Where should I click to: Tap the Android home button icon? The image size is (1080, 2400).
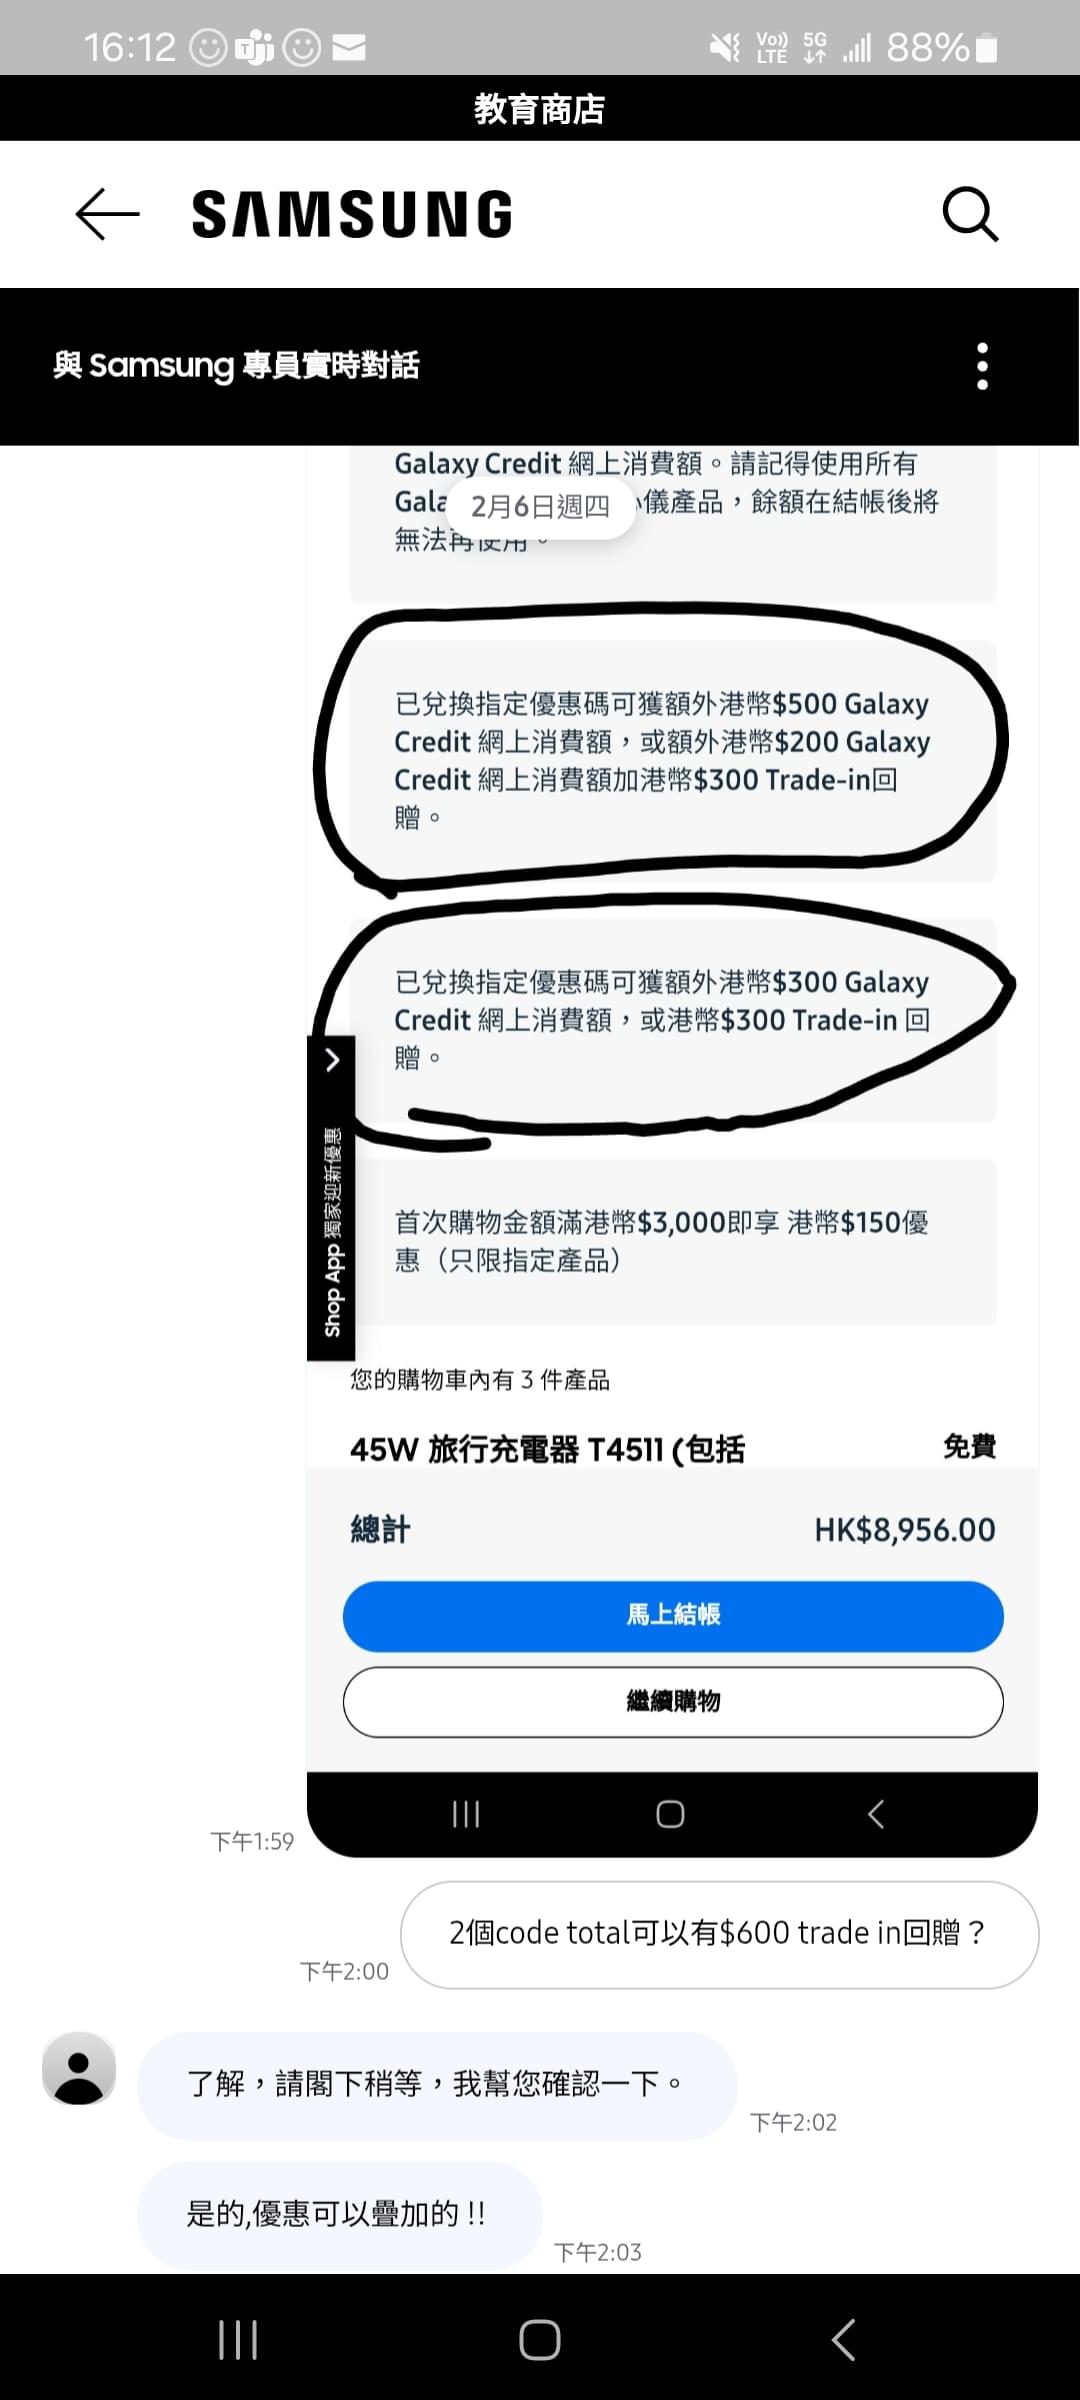click(540, 2340)
